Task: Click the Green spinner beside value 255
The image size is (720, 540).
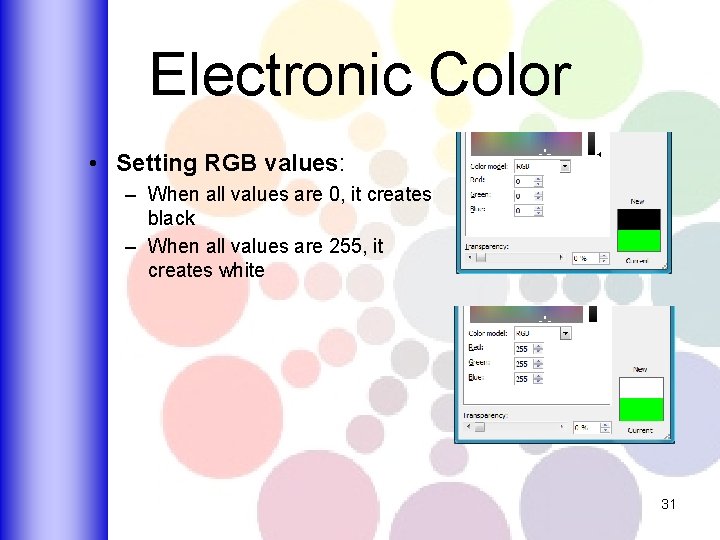Action: click(x=538, y=364)
